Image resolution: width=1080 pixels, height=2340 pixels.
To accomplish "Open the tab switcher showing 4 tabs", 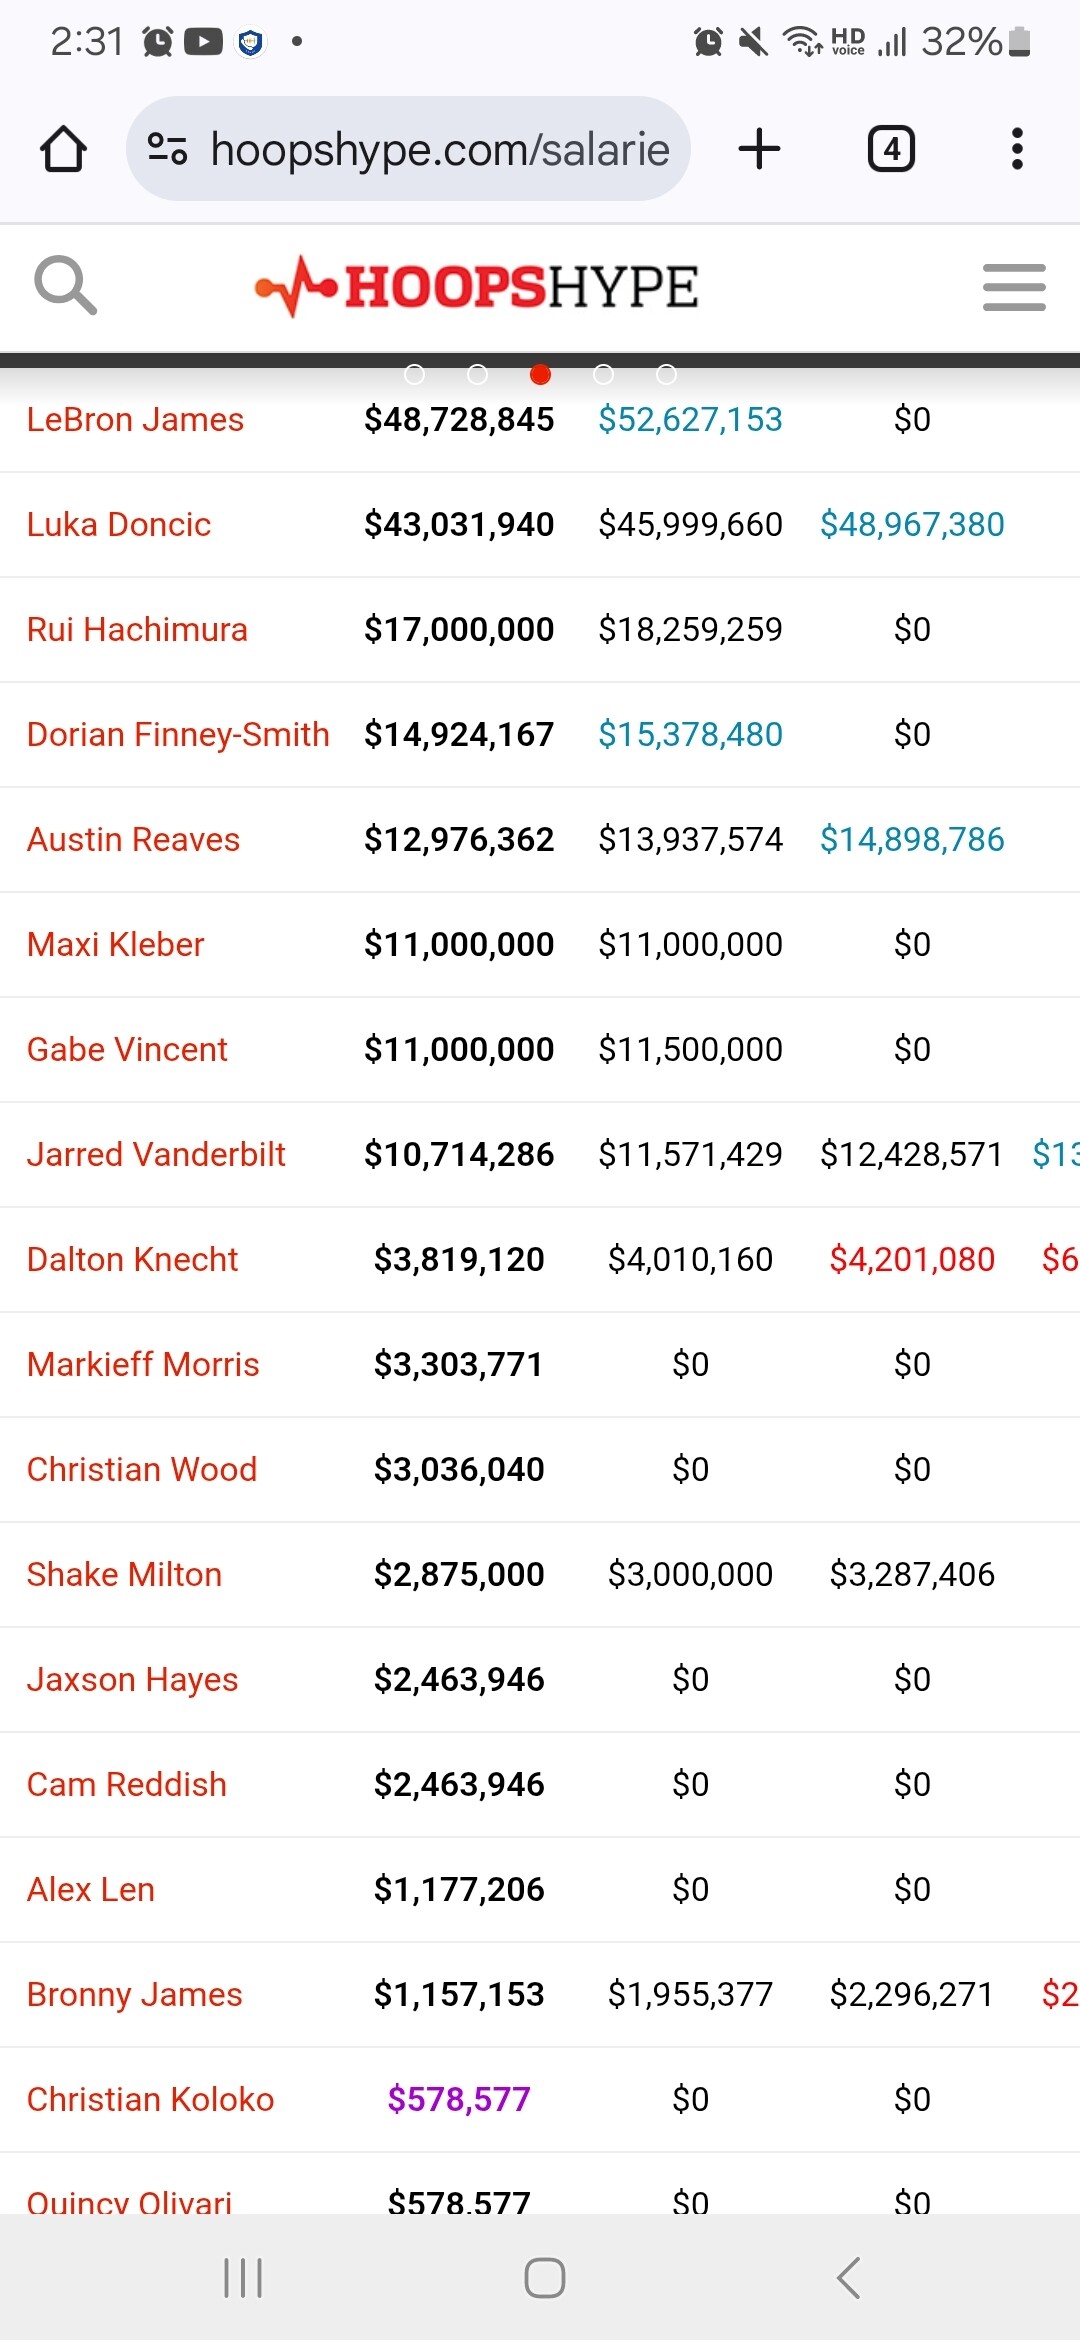I will tap(891, 149).
